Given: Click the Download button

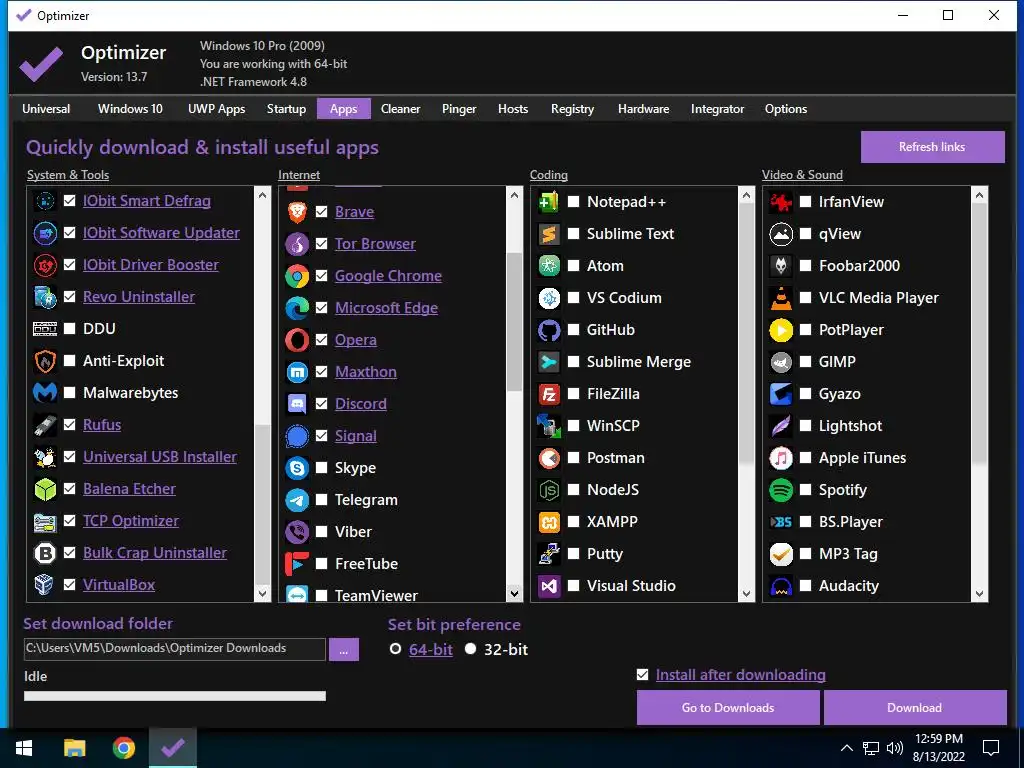Looking at the screenshot, I should click(915, 708).
